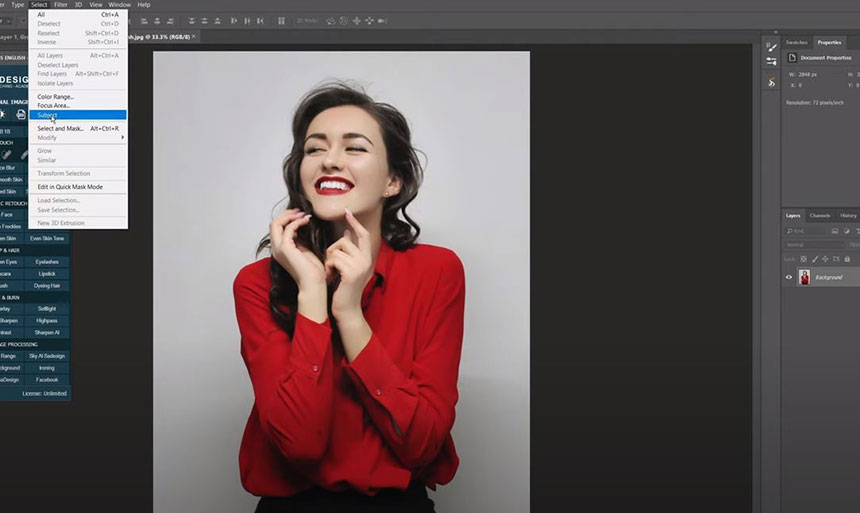
Task: Open the layer blend mode Normal dropdown
Action: point(815,245)
